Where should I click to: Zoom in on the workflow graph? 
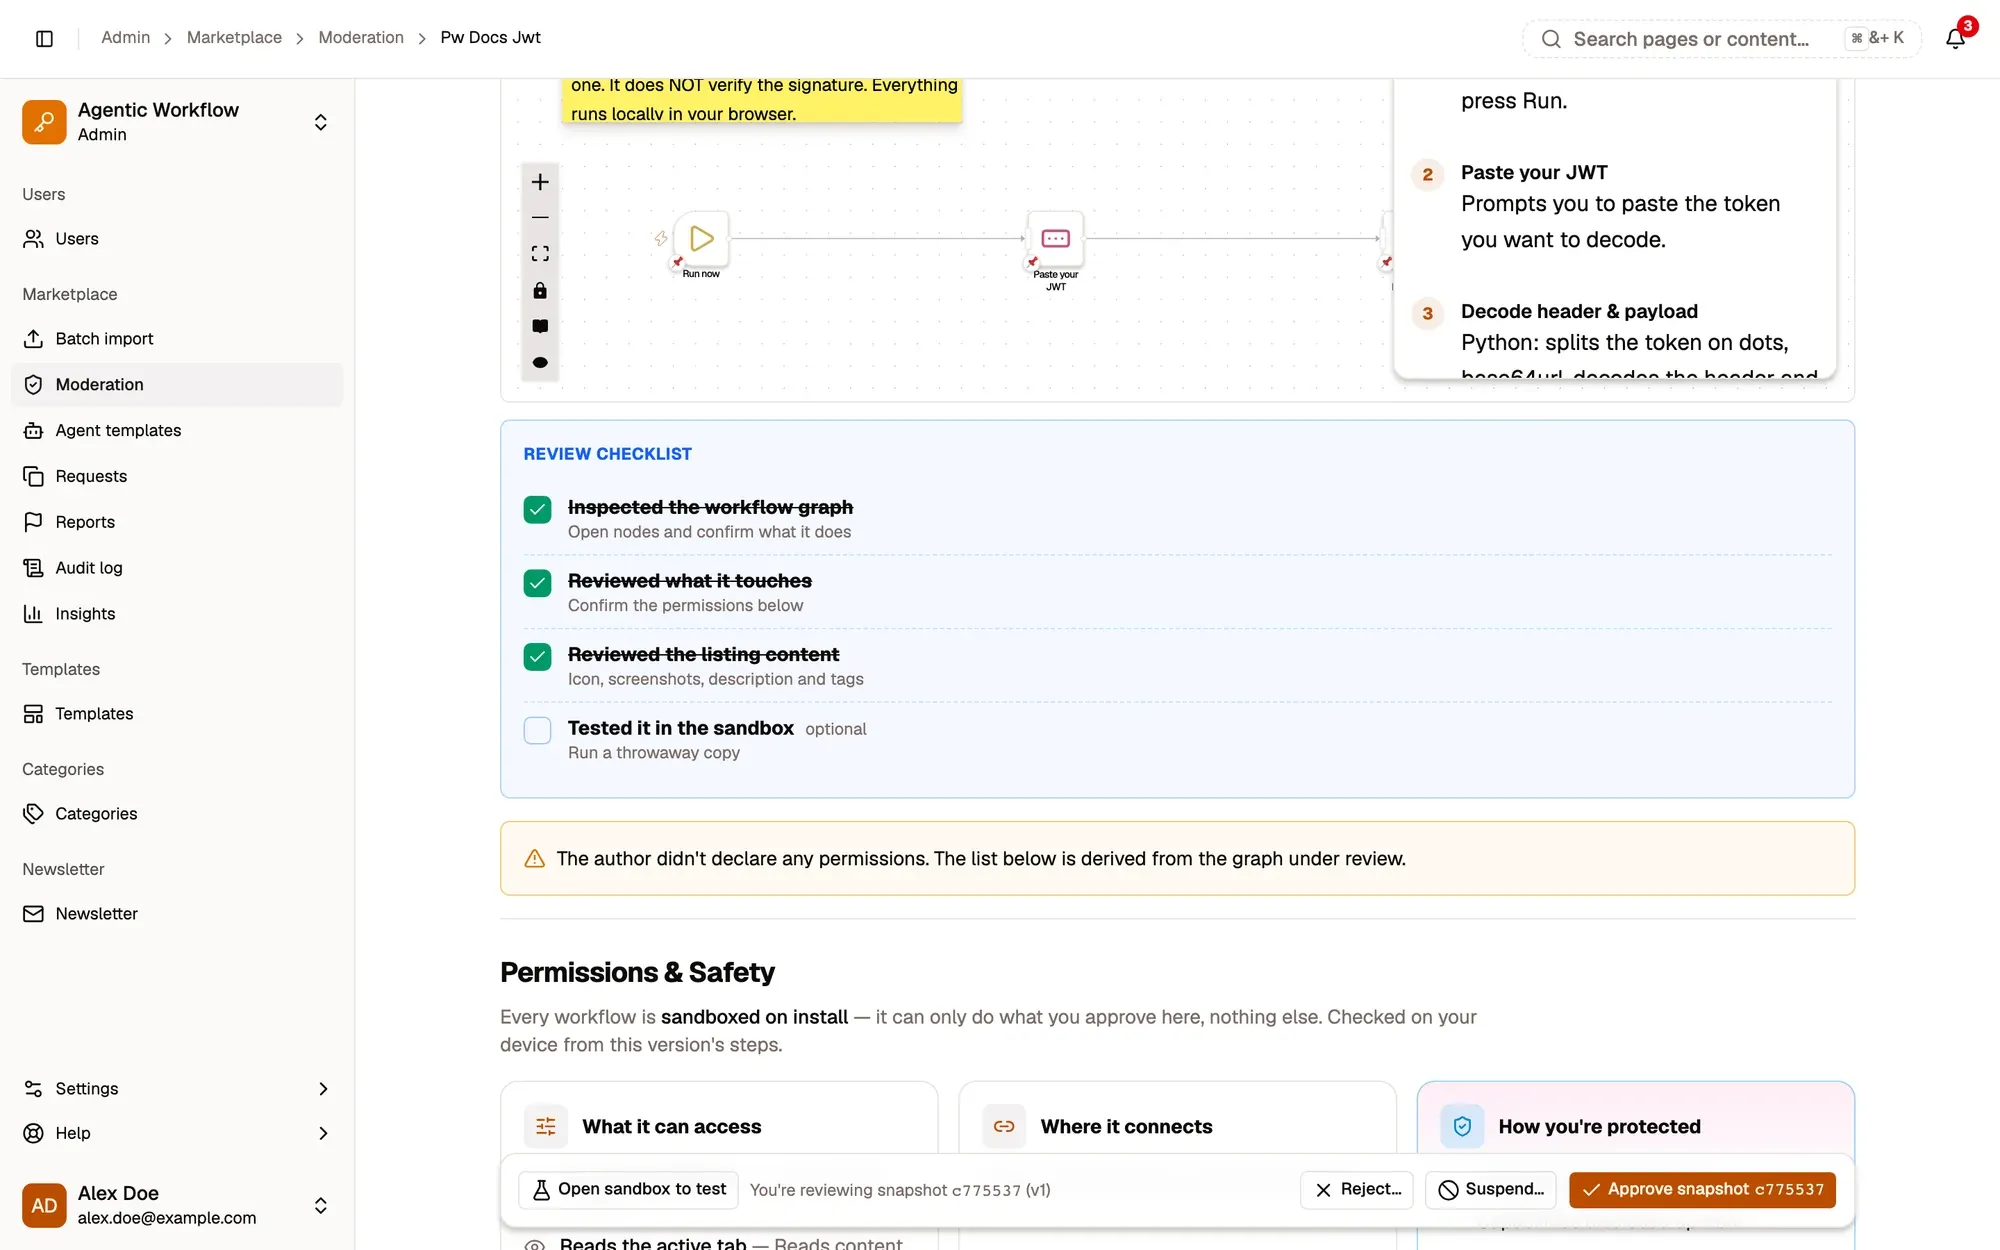(x=540, y=182)
